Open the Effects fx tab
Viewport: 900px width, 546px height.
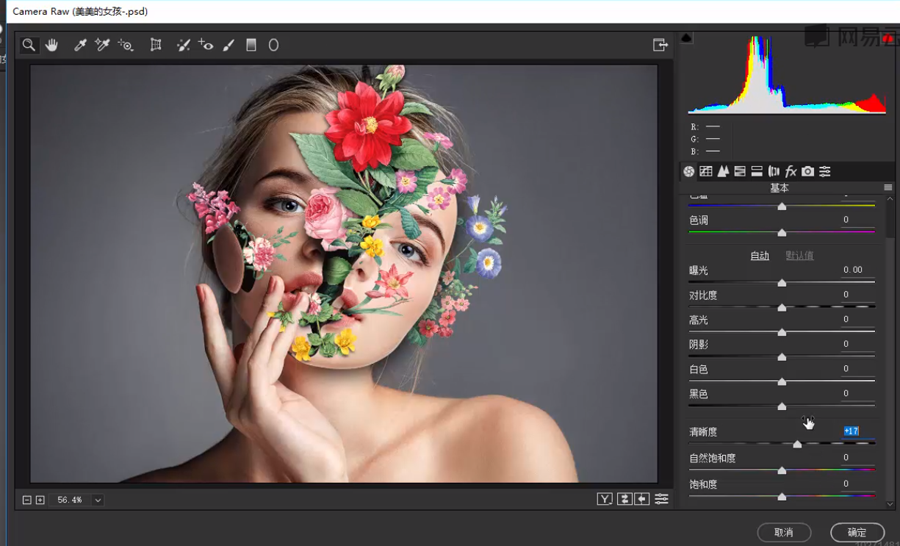coord(791,172)
